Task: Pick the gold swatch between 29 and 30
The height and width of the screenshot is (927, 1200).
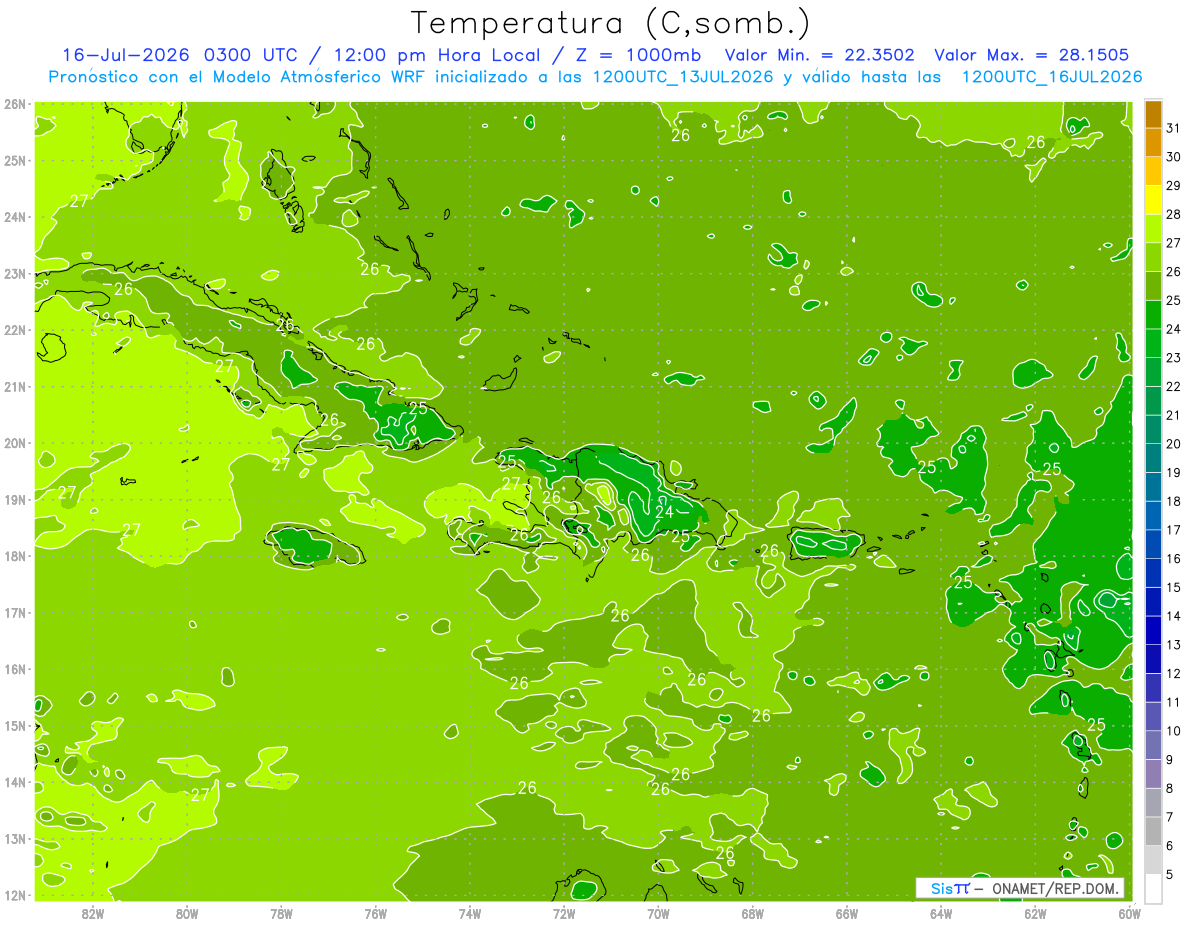Action: click(1153, 172)
